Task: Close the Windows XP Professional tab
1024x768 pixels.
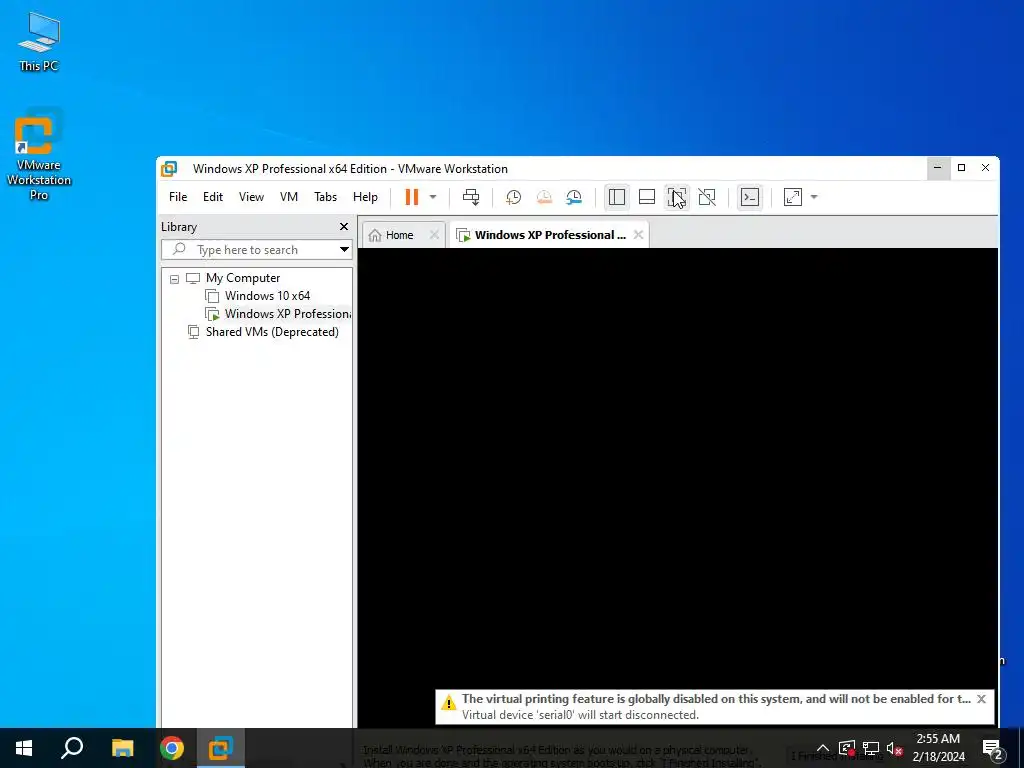Action: pyautogui.click(x=639, y=235)
